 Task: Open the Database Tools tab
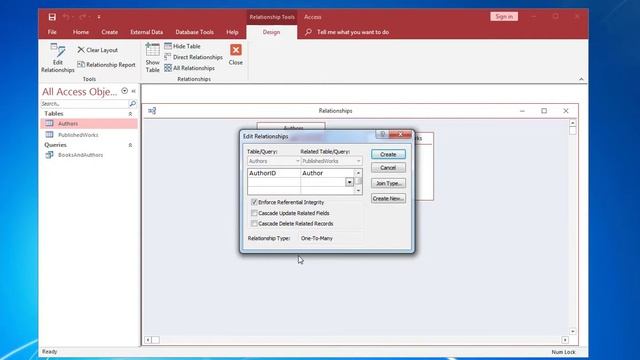[x=194, y=32]
